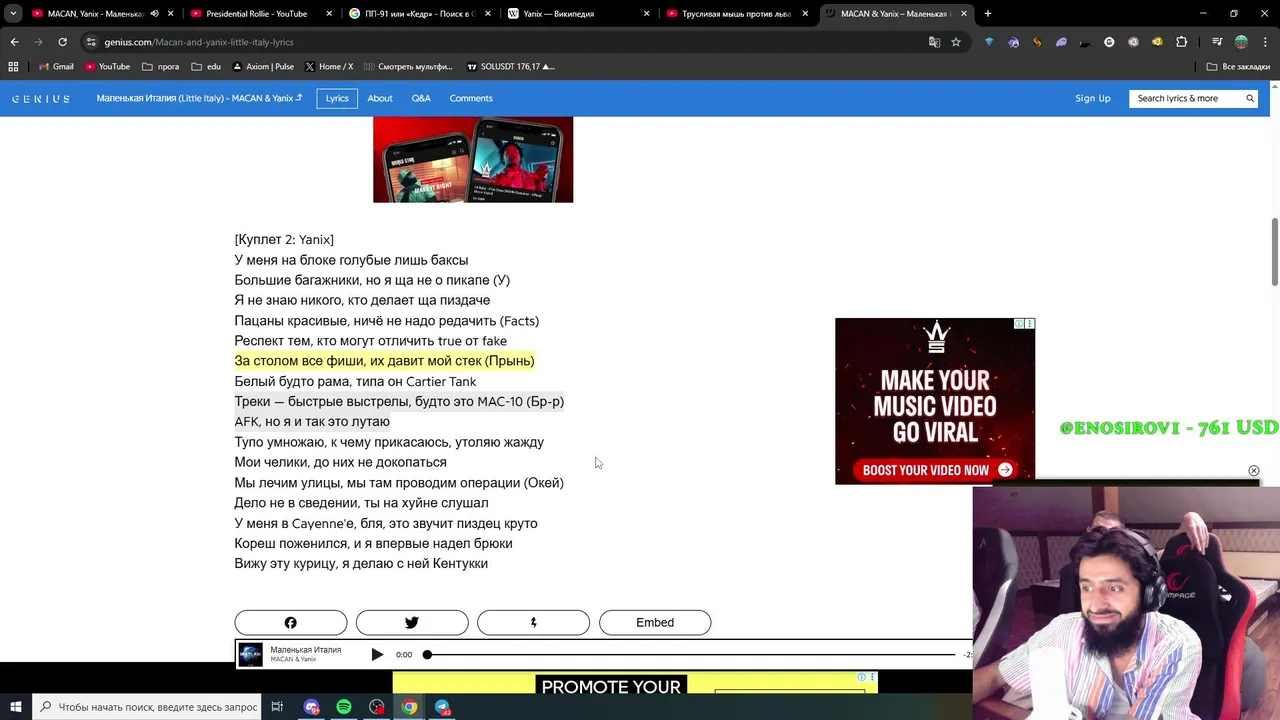
Task: Open a new browser tab
Action: coord(987,14)
